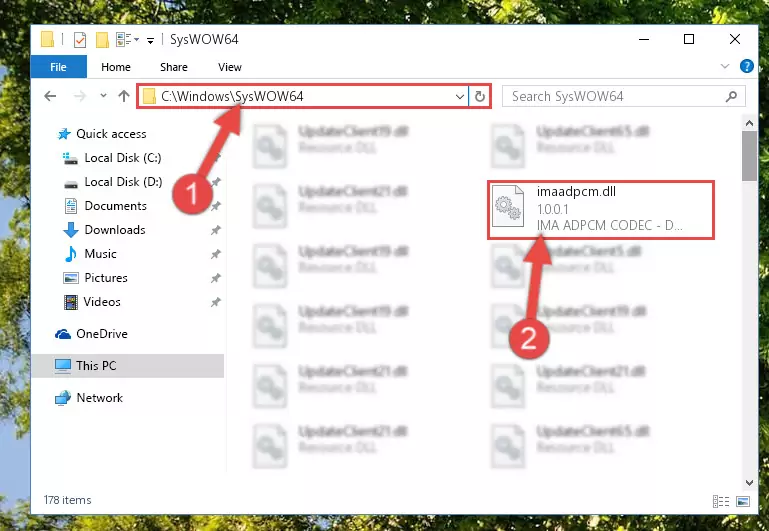Image resolution: width=769 pixels, height=531 pixels.
Task: Click the pin icon next to Documents
Action: click(x=215, y=206)
